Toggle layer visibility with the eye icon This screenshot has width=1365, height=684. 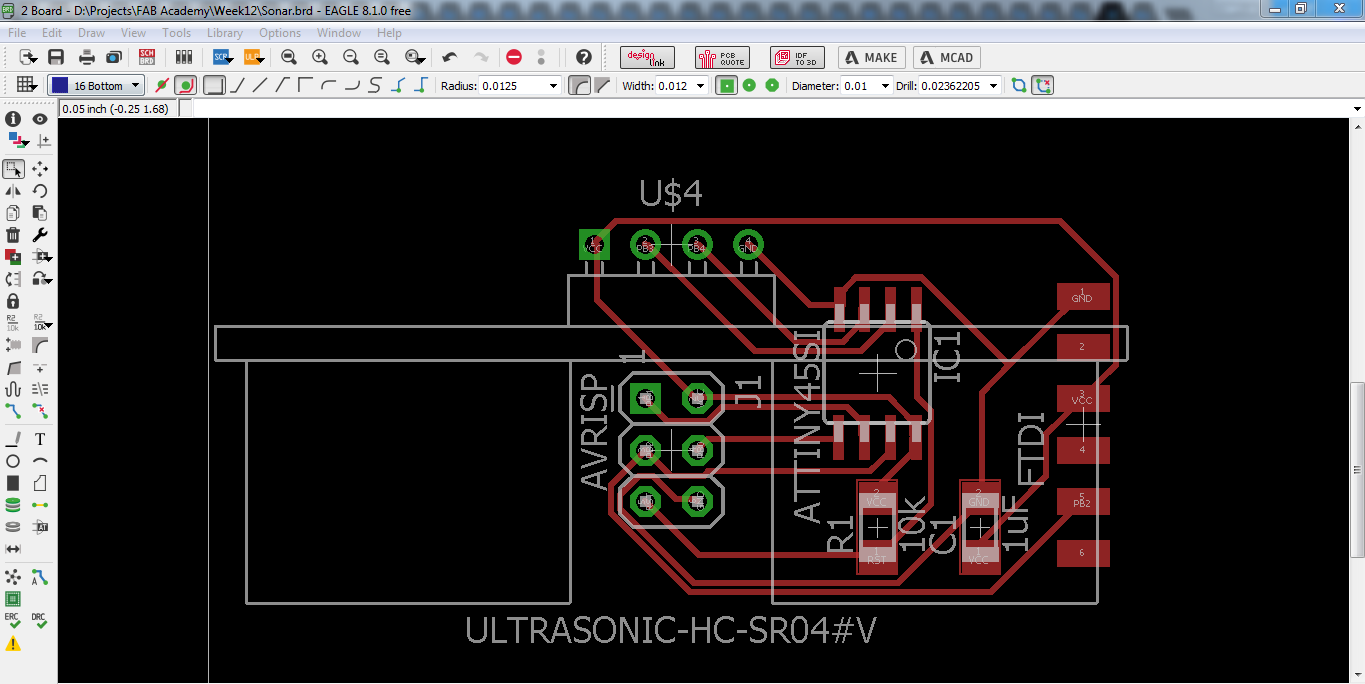[x=40, y=119]
